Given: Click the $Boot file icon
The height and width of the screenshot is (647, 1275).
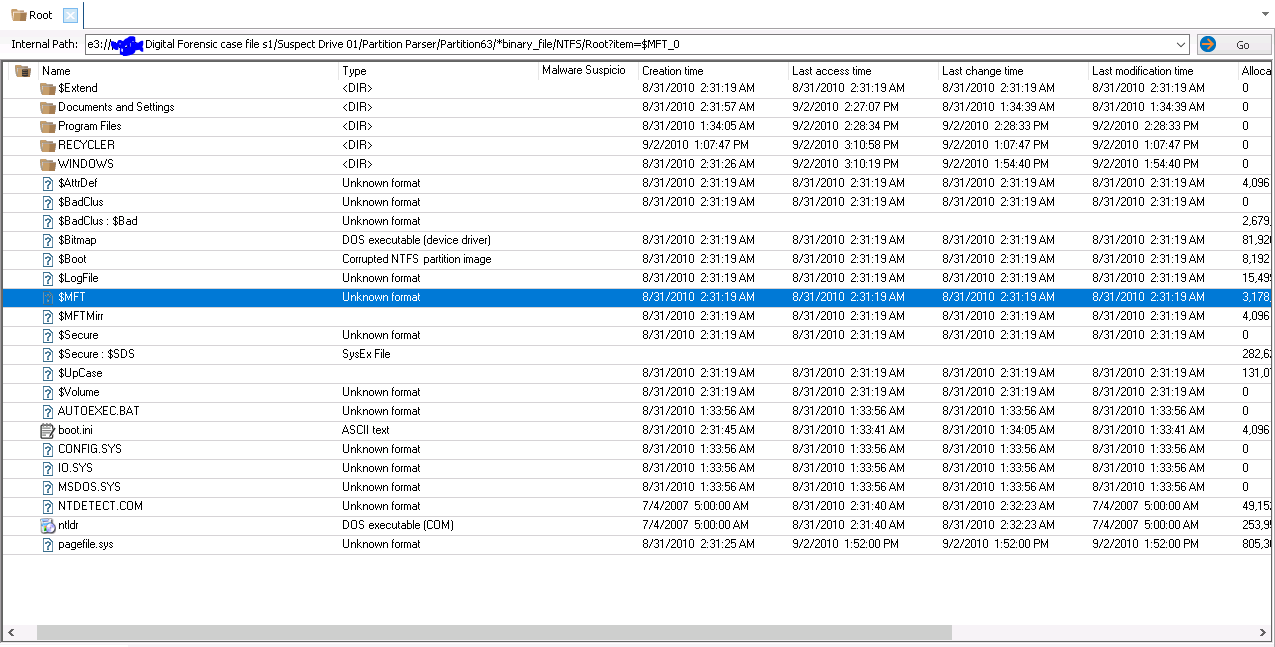Looking at the screenshot, I should [47, 259].
